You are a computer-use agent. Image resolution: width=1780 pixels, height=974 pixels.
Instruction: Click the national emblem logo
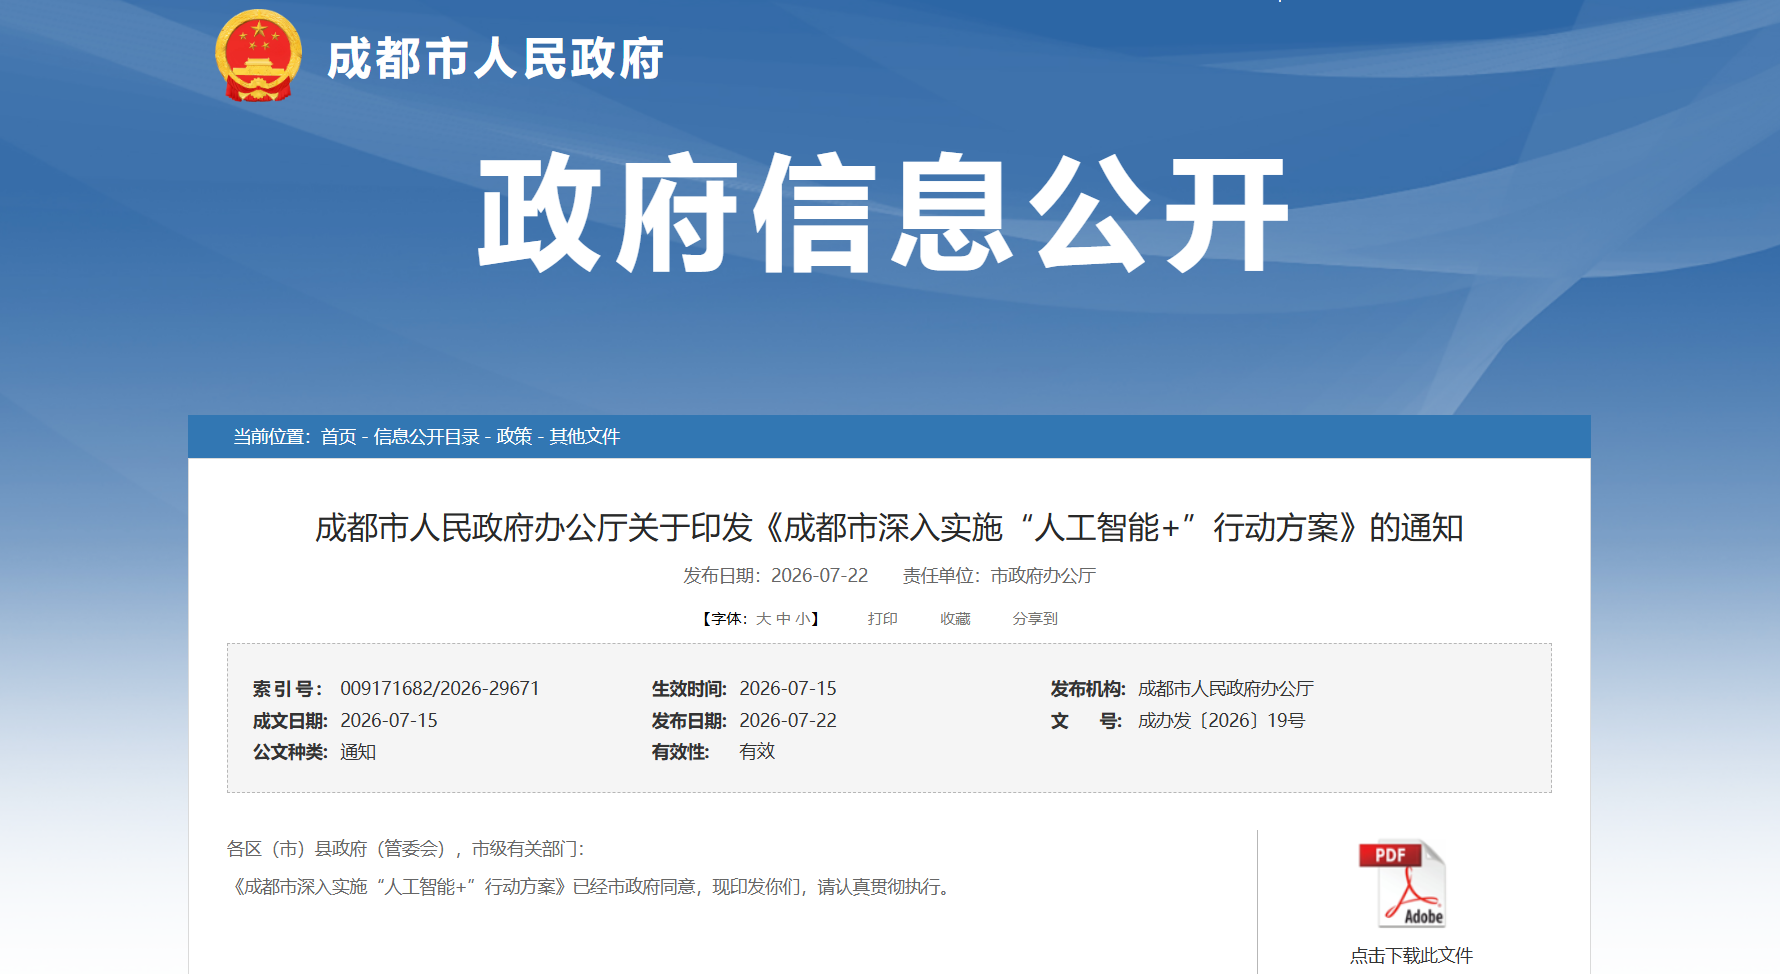click(258, 56)
